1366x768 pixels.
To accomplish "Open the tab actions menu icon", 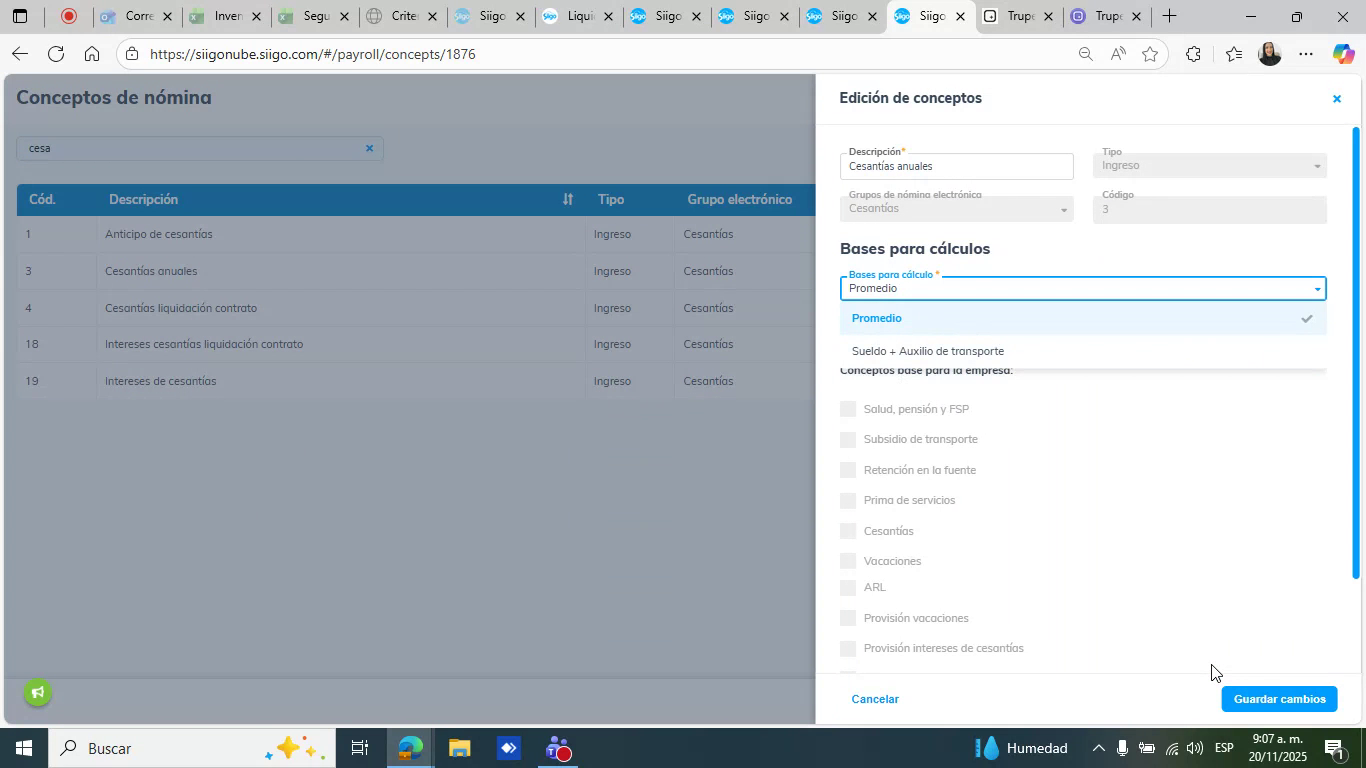I will click(20, 16).
